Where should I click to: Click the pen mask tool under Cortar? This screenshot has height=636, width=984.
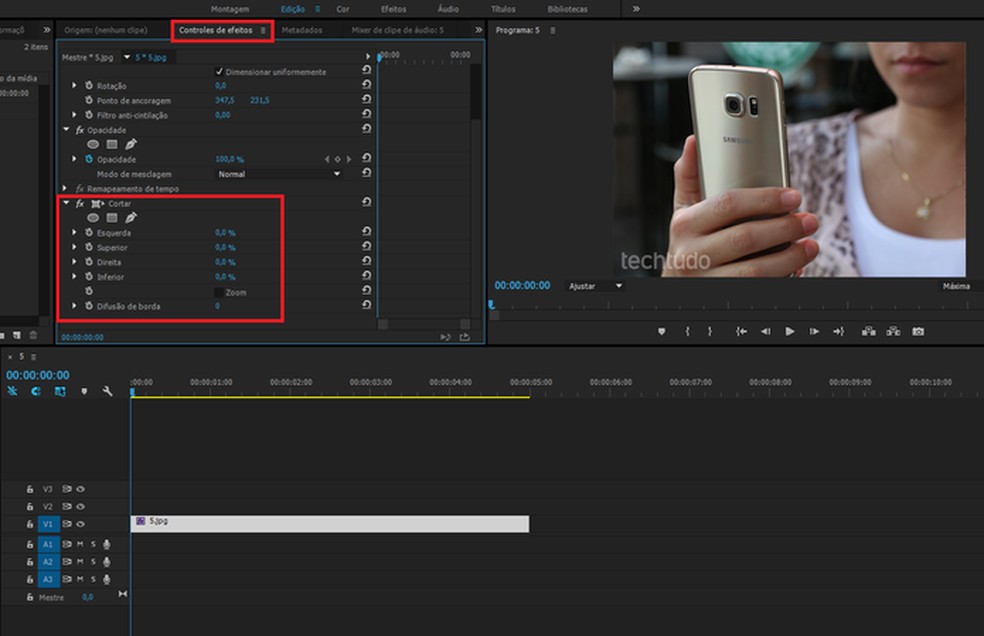pos(131,218)
